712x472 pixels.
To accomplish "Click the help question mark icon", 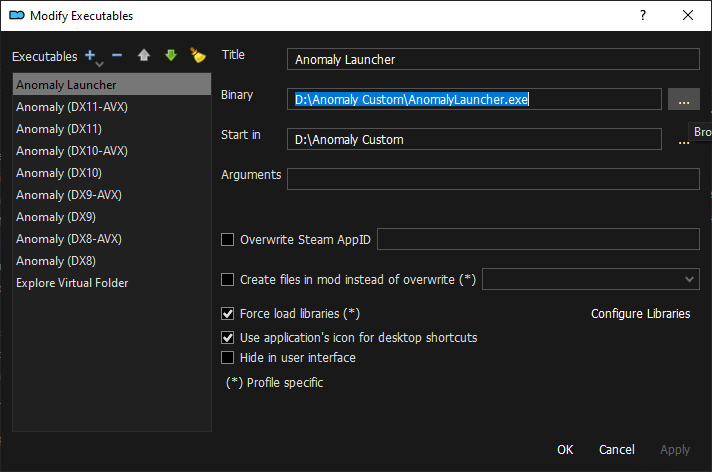I will 642,15.
